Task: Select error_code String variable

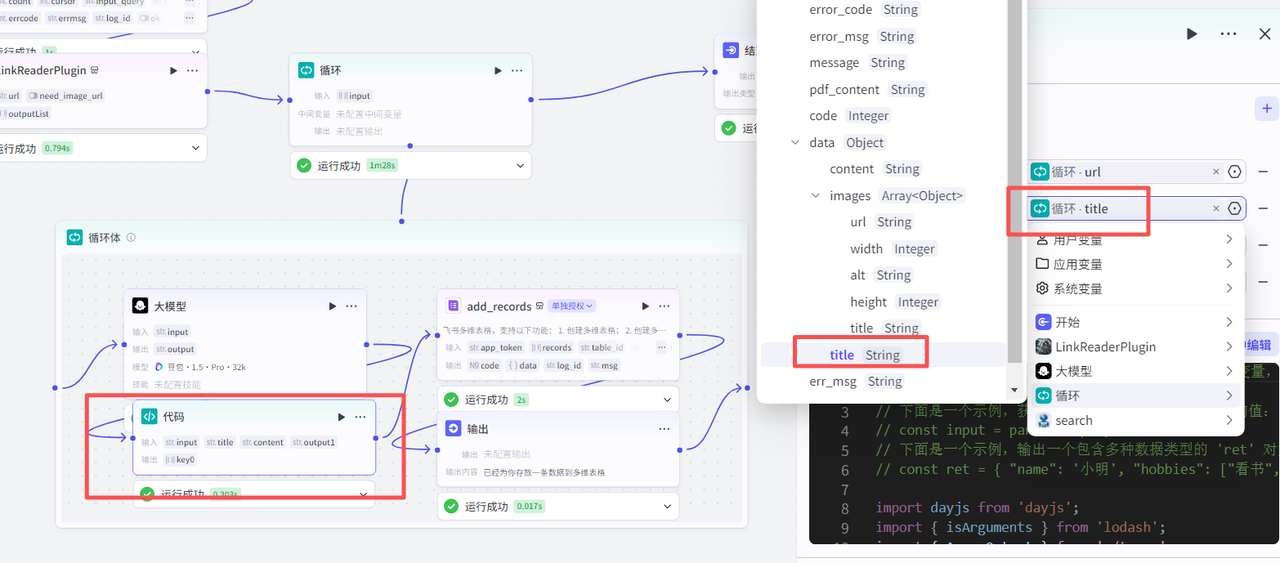Action: coord(864,10)
